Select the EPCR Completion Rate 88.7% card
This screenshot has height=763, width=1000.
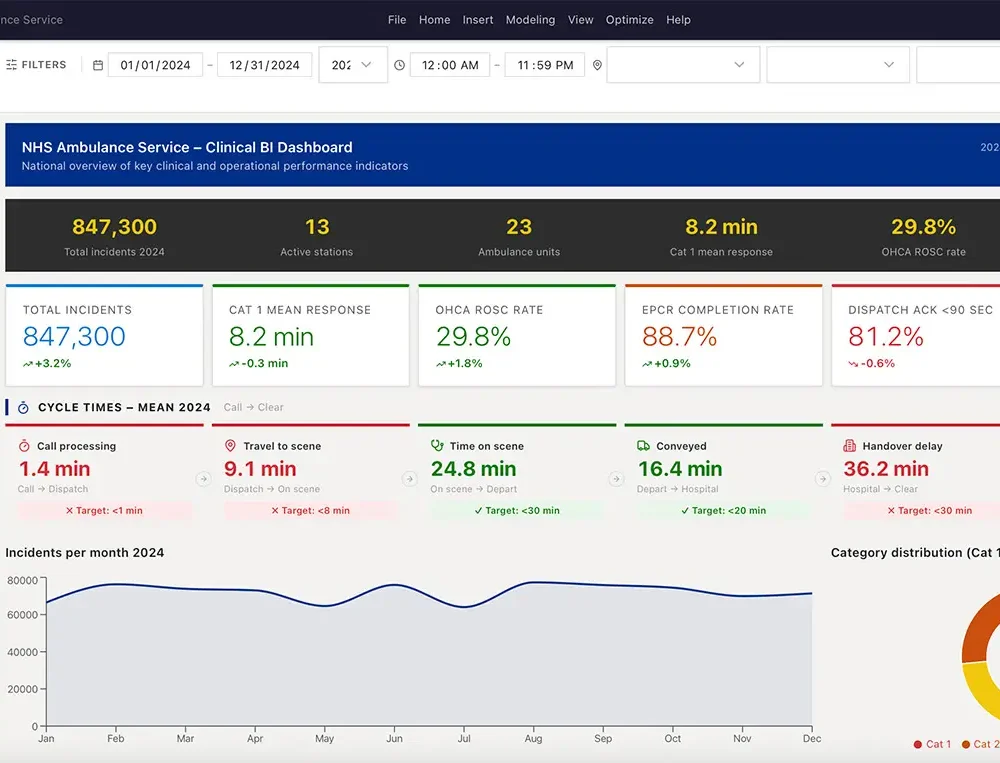[x=724, y=336]
